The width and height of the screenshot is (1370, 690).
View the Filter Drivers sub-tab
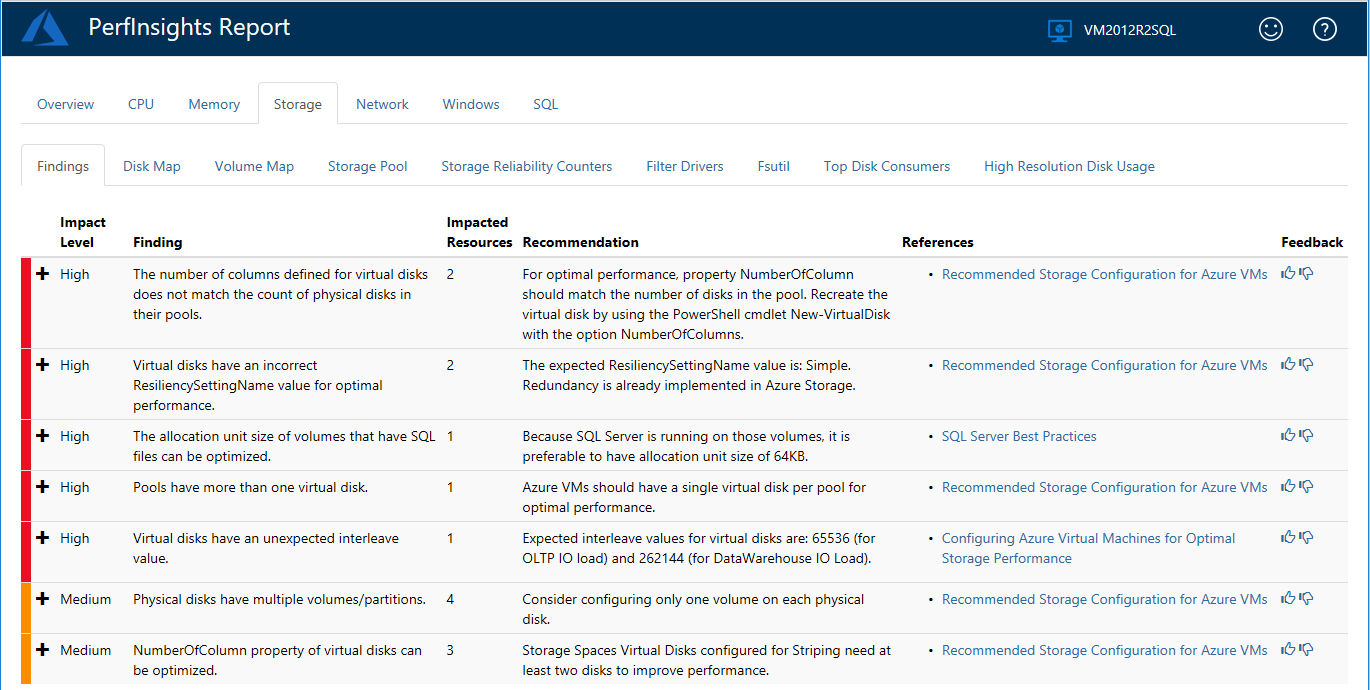tap(685, 166)
